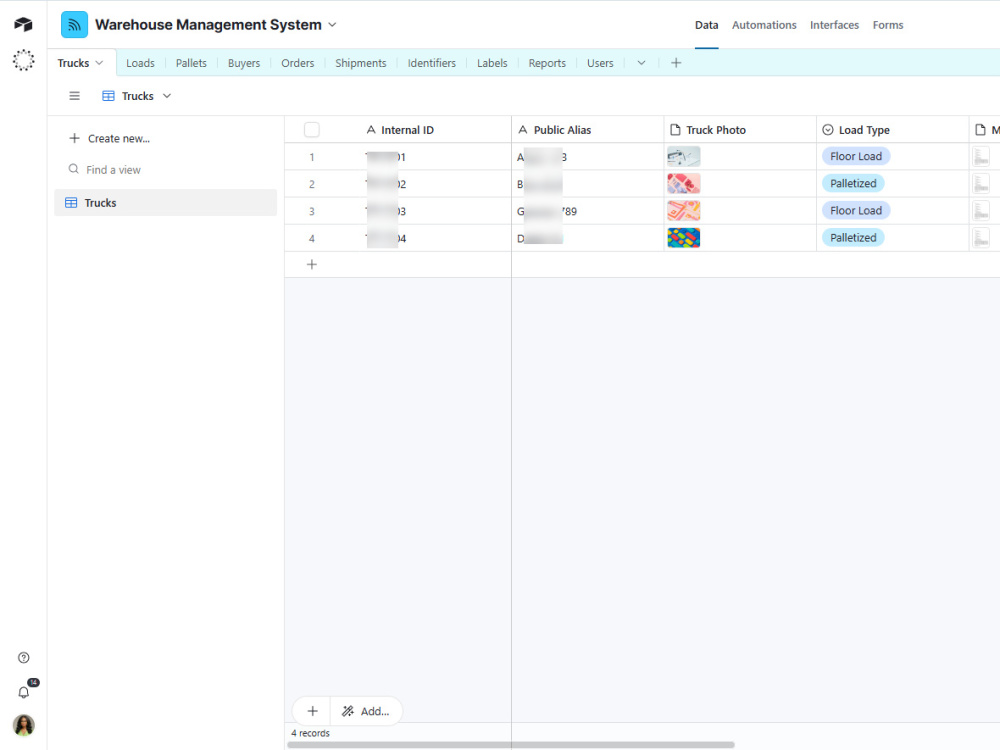Go to the Shipments table tab

361,63
